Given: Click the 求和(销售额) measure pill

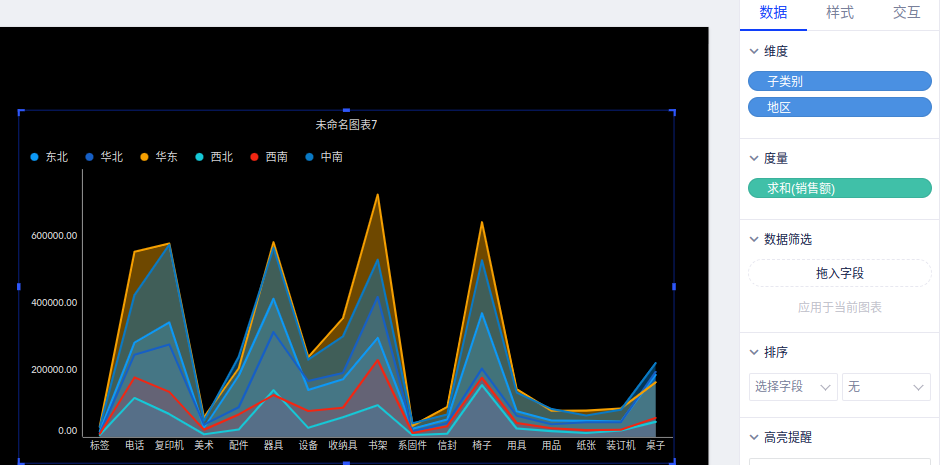Looking at the screenshot, I should [x=839, y=188].
